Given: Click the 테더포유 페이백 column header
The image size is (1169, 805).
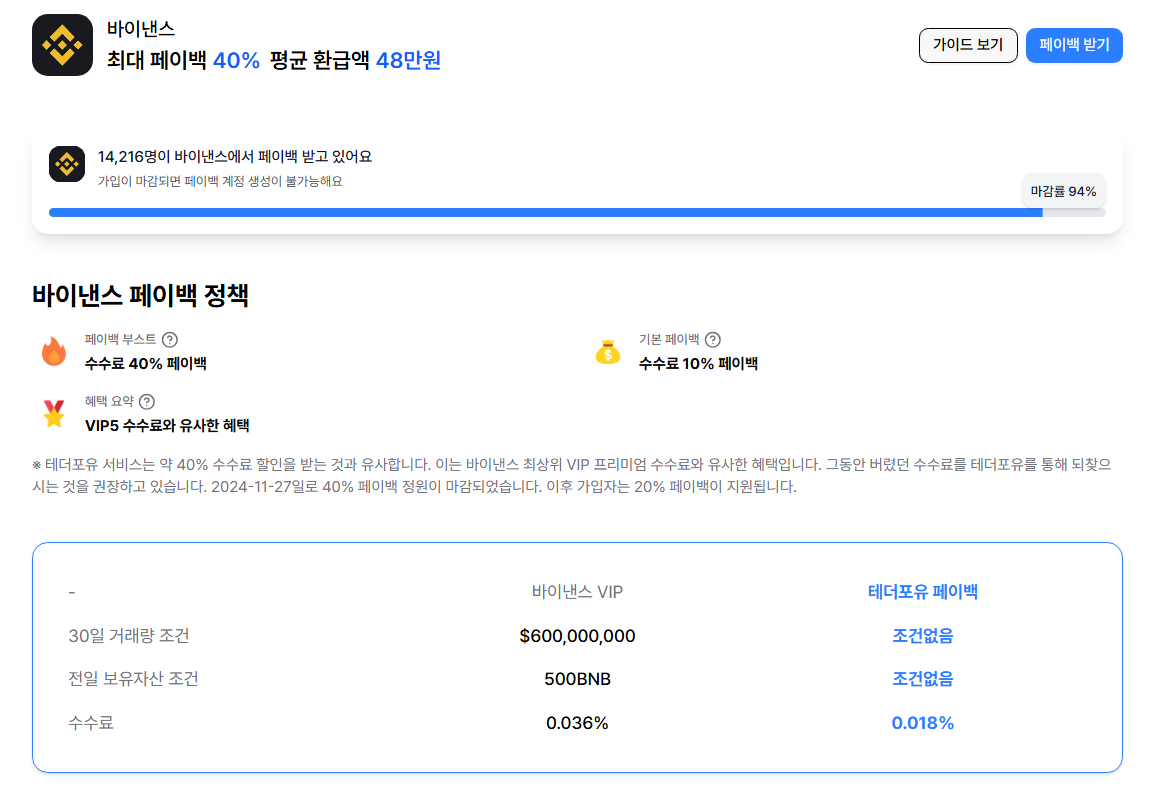Looking at the screenshot, I should 923,592.
